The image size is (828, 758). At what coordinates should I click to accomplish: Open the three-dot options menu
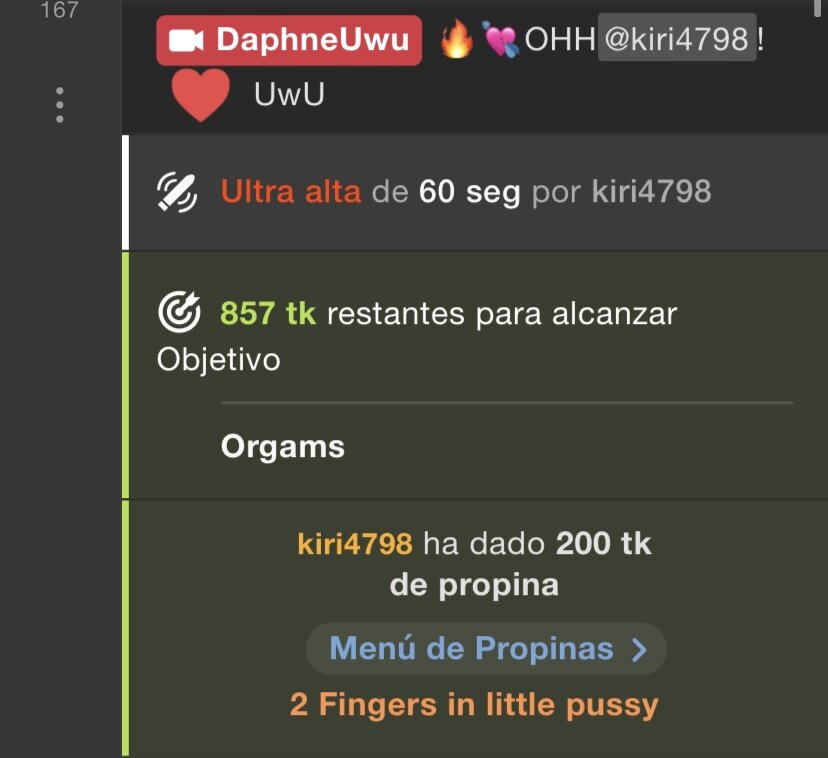(60, 105)
